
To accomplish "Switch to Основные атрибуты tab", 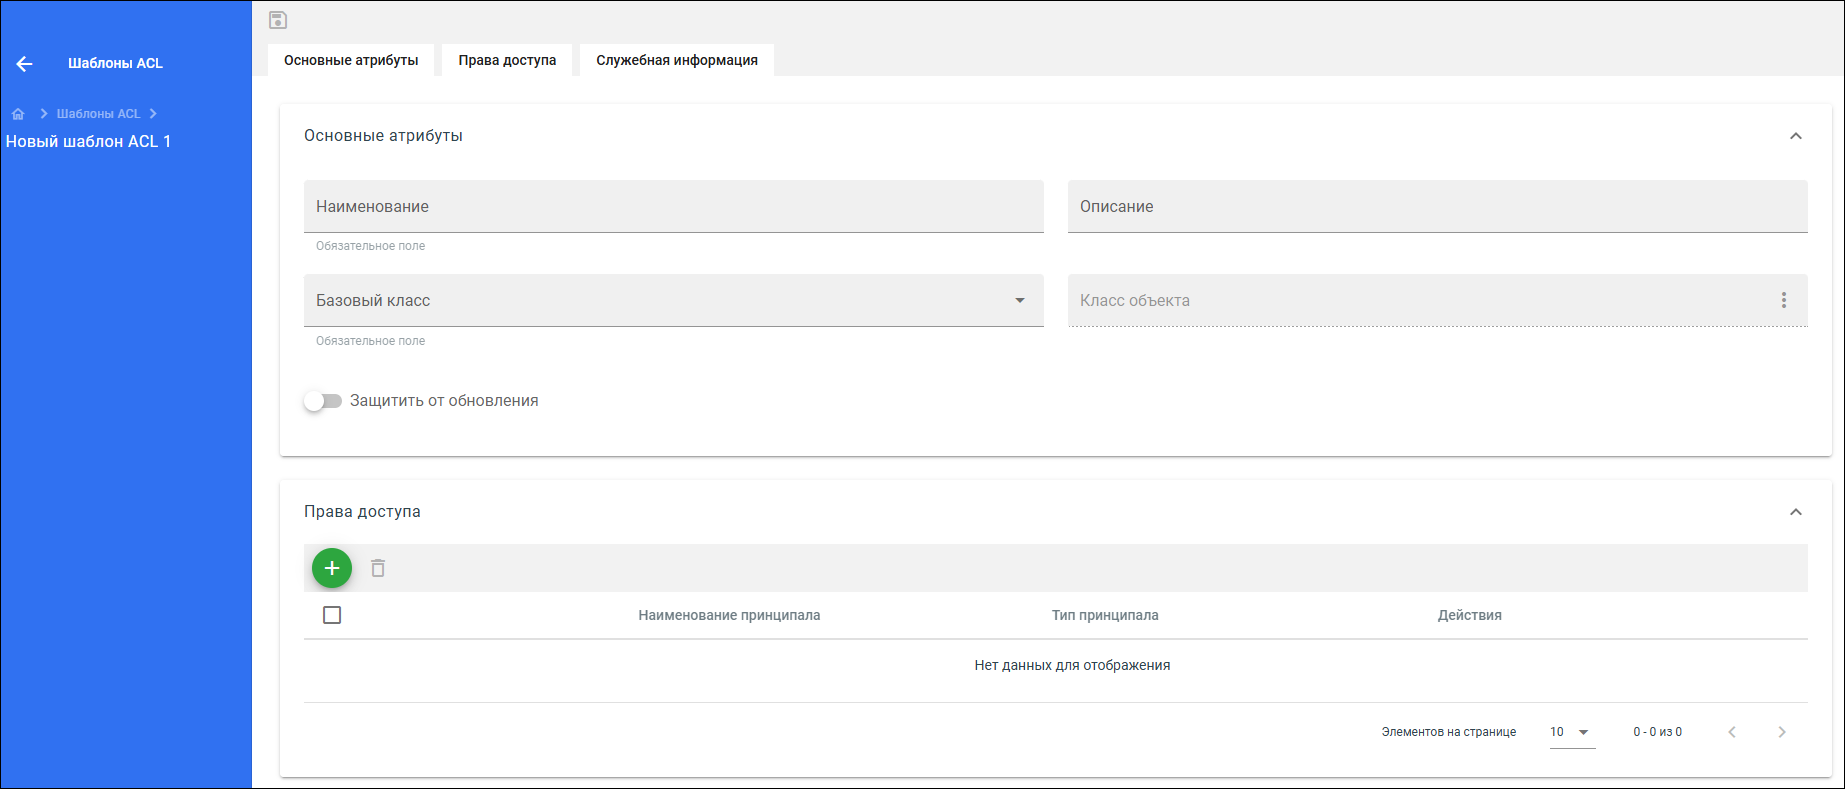I will click(x=351, y=60).
